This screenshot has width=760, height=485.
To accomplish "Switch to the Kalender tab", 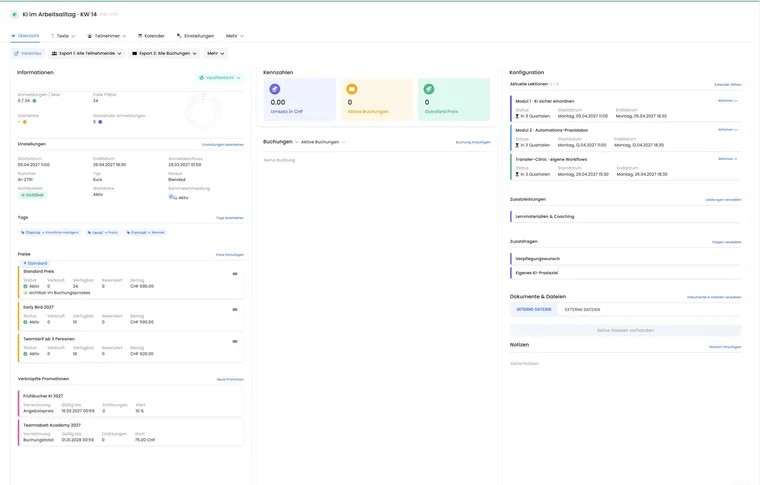I will pyautogui.click(x=151, y=36).
